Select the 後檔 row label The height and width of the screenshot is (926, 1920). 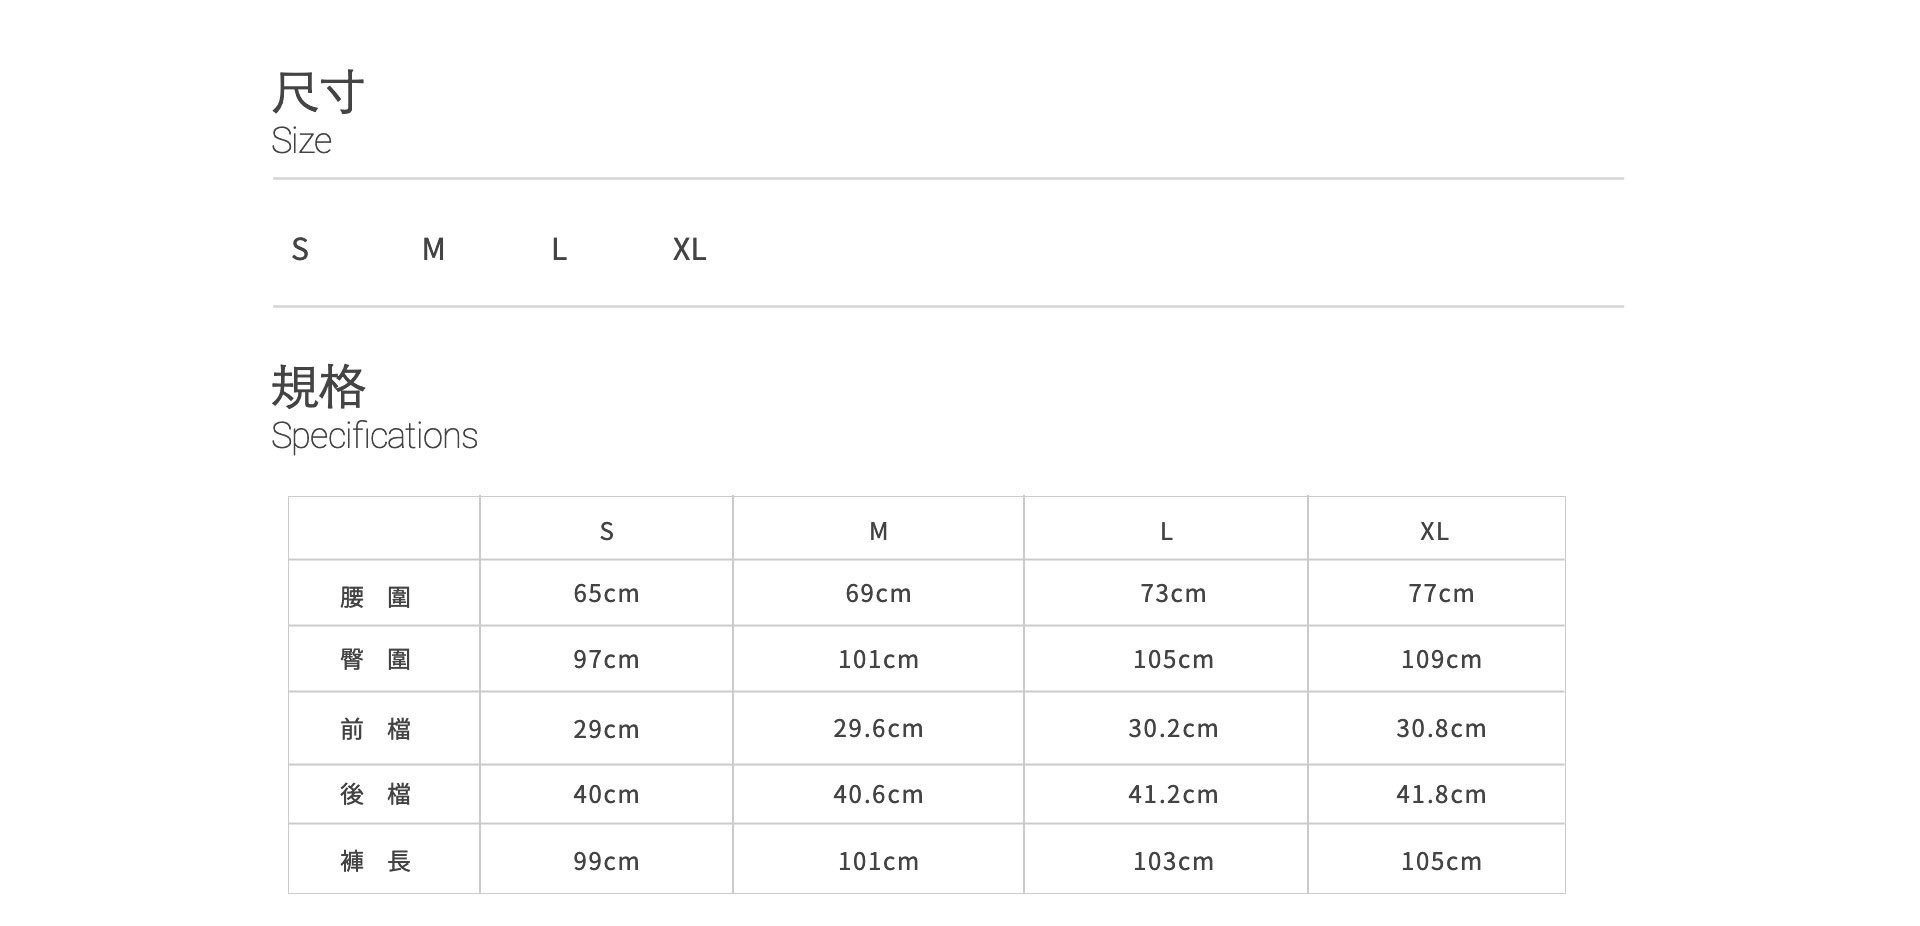[375, 794]
